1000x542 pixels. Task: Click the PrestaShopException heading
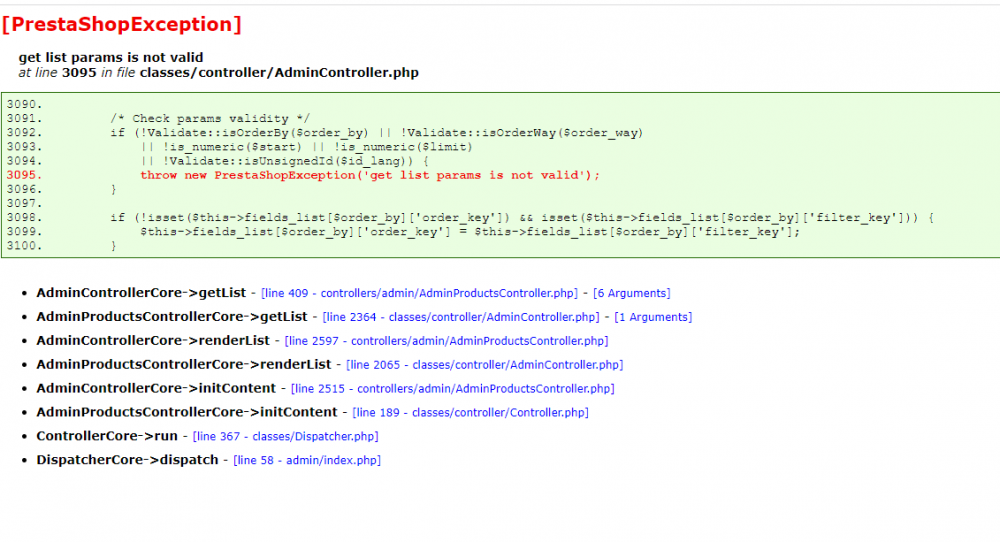tap(122, 24)
